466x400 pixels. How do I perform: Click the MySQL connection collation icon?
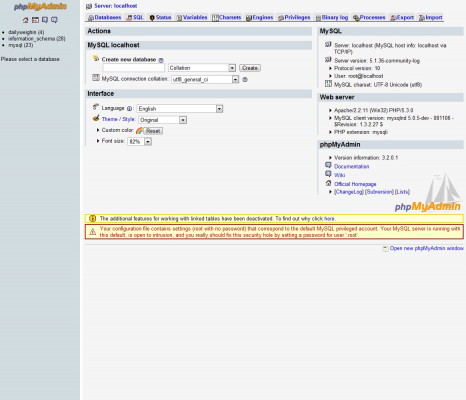(96, 78)
